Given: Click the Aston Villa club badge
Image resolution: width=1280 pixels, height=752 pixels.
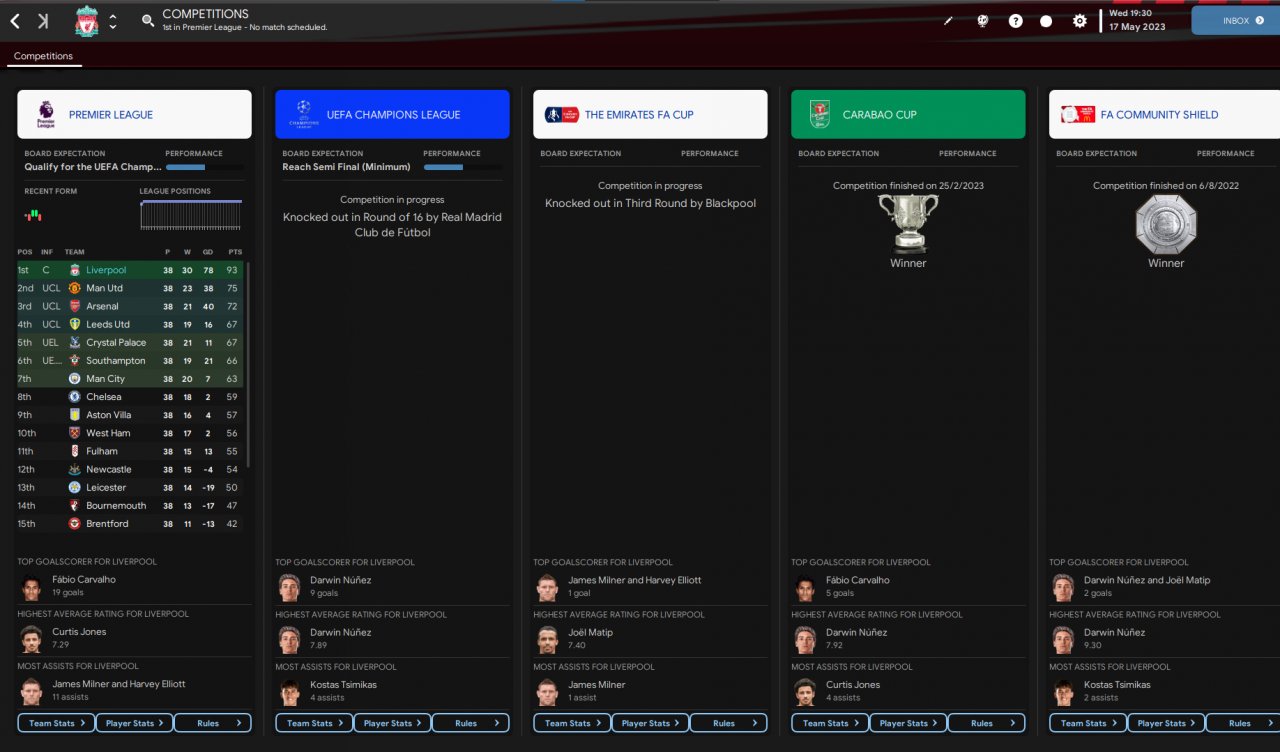Looking at the screenshot, I should [74, 415].
